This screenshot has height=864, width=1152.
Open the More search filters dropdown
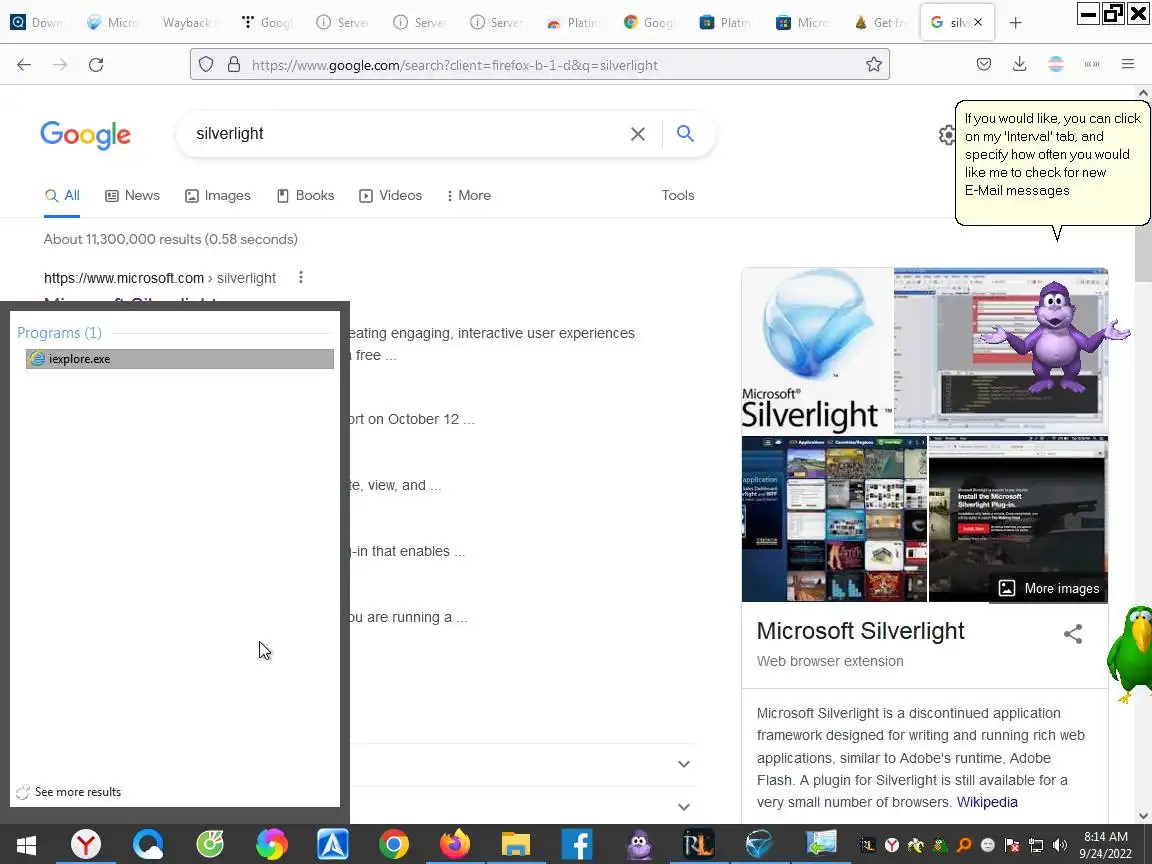pos(469,195)
